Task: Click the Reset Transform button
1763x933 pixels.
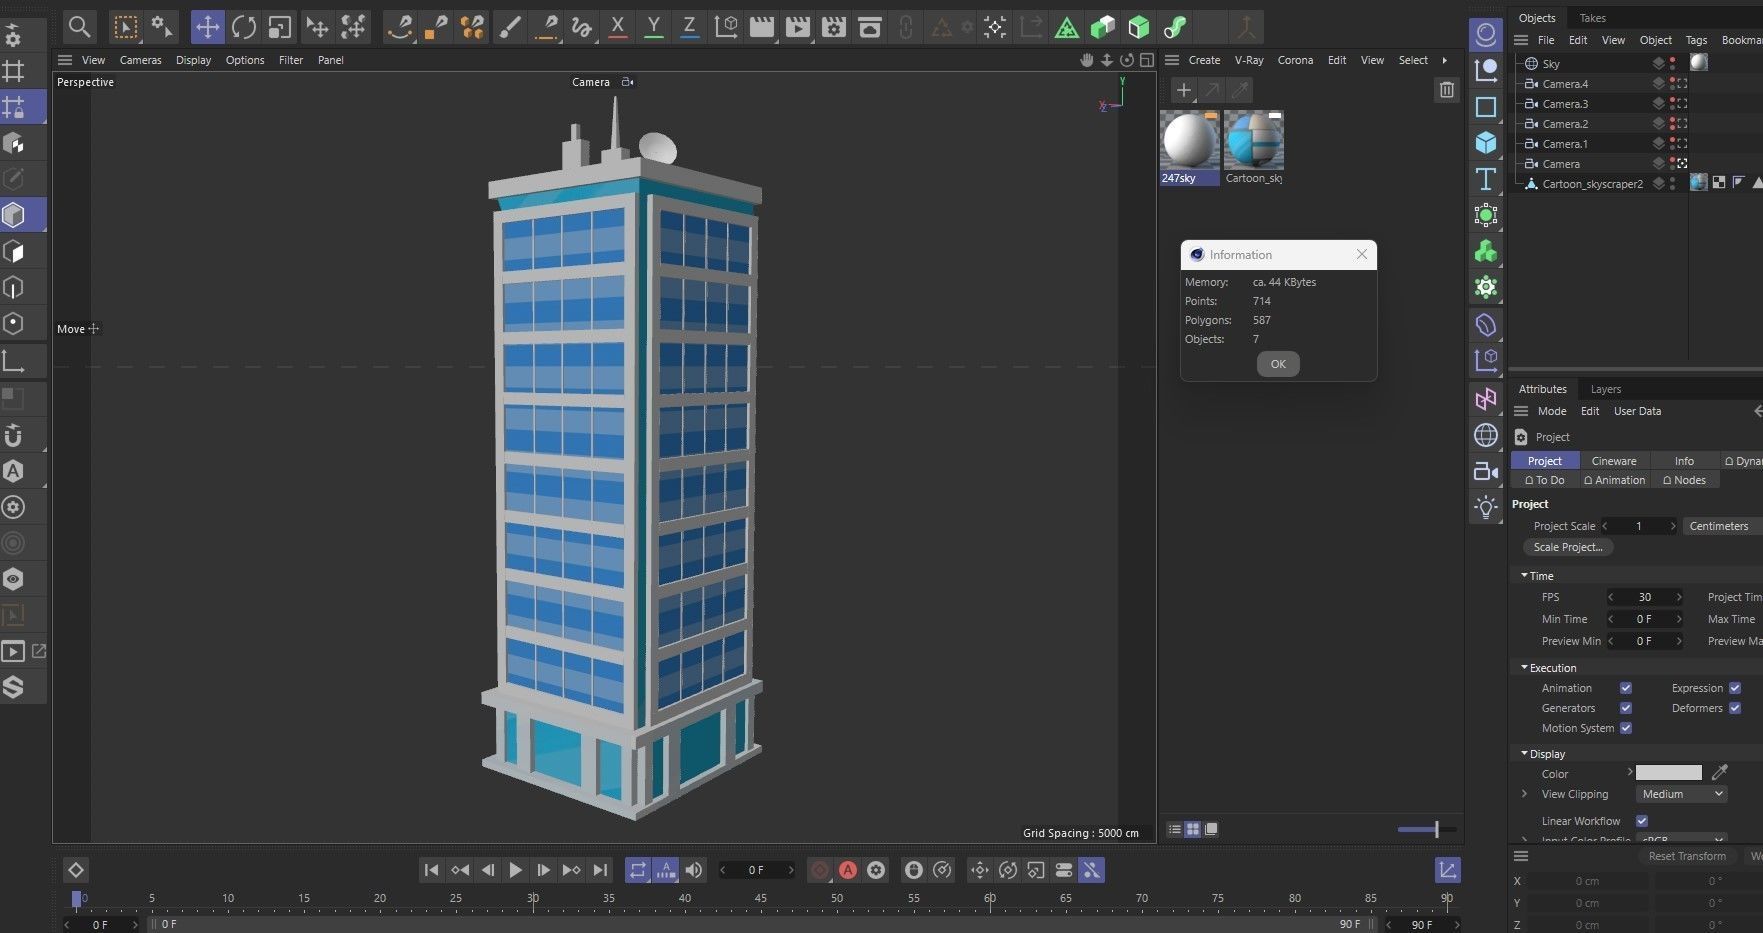Action: [1687, 856]
